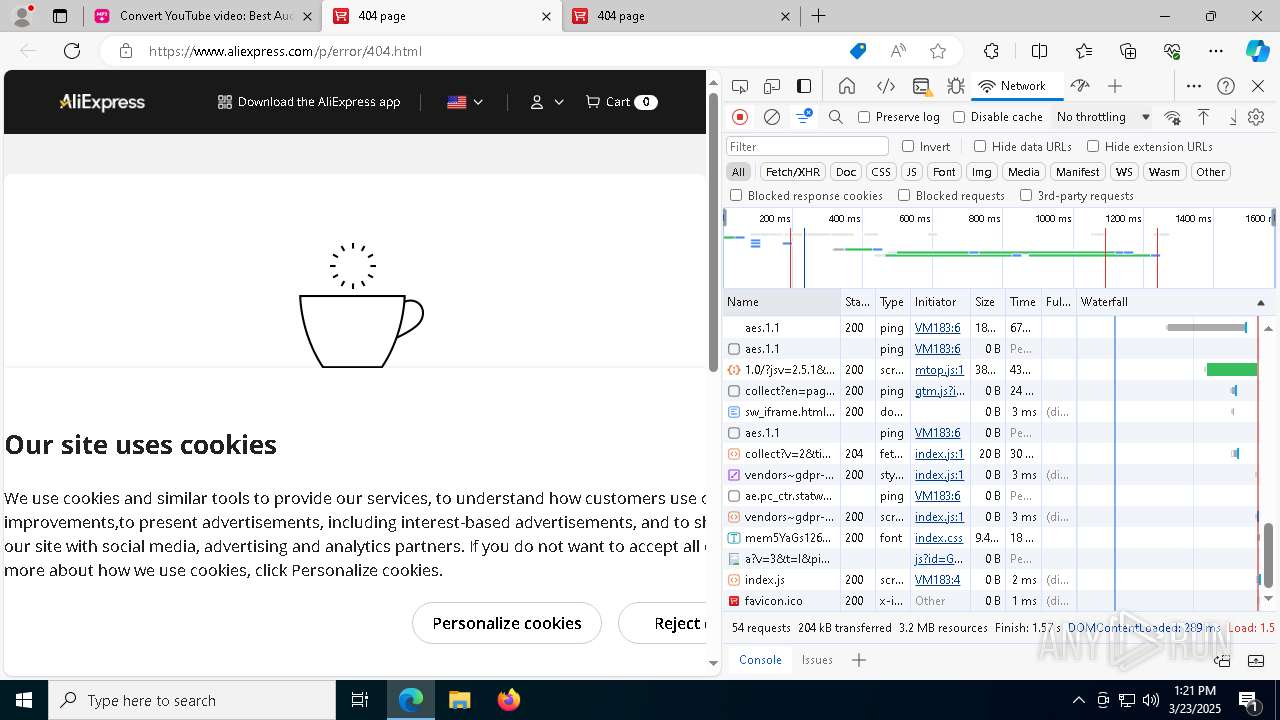Open DevTools Welcome home tab
Viewport: 1280px width, 720px height.
[x=847, y=86]
